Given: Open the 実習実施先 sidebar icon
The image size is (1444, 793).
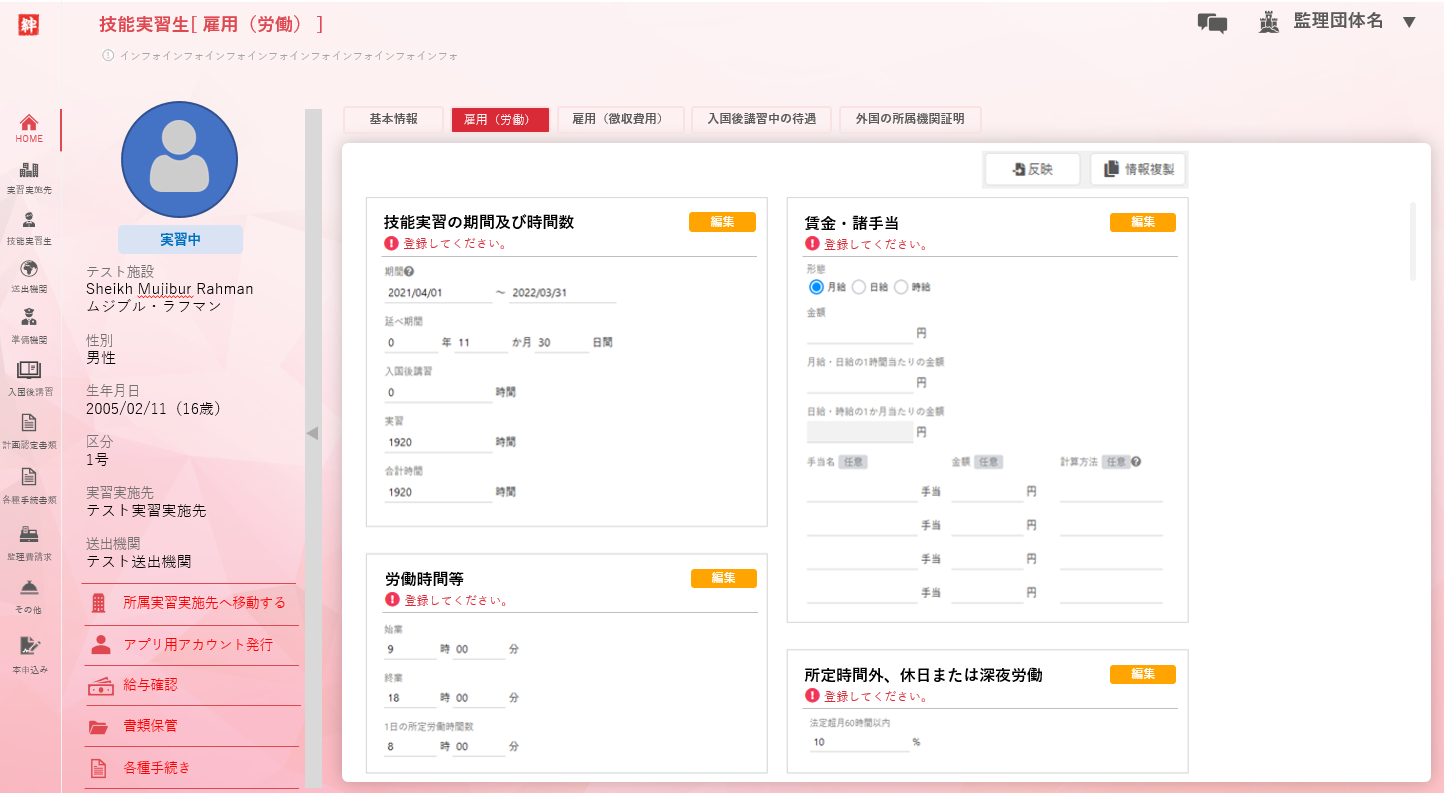Looking at the screenshot, I should point(29,171).
